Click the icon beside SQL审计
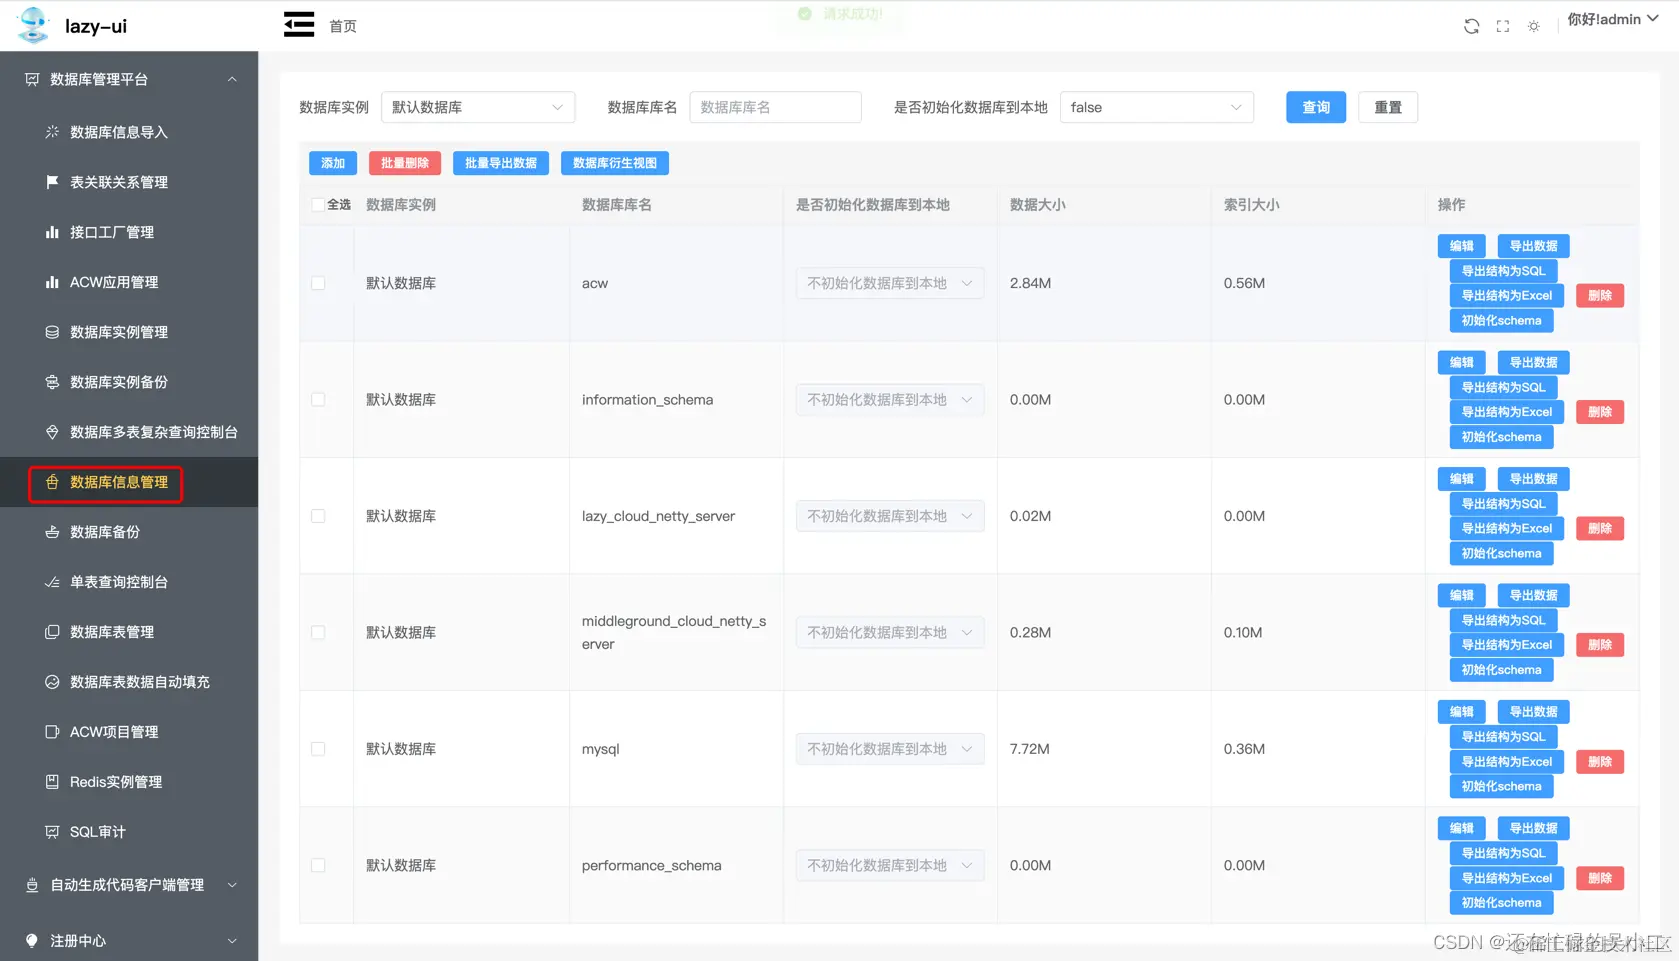1679x961 pixels. pos(52,832)
